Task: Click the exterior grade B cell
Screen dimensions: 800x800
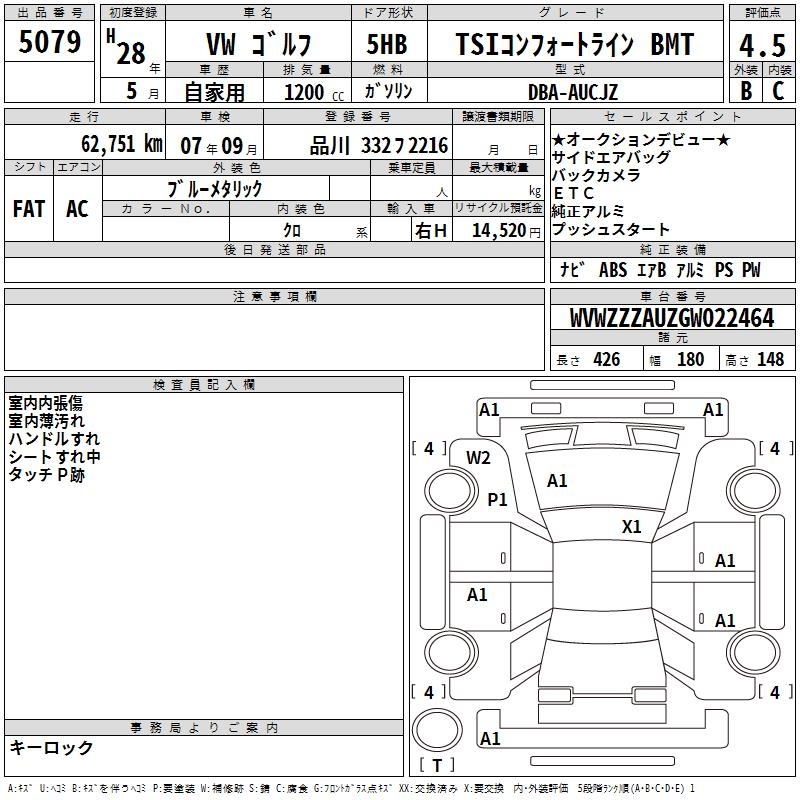Action: point(745,90)
